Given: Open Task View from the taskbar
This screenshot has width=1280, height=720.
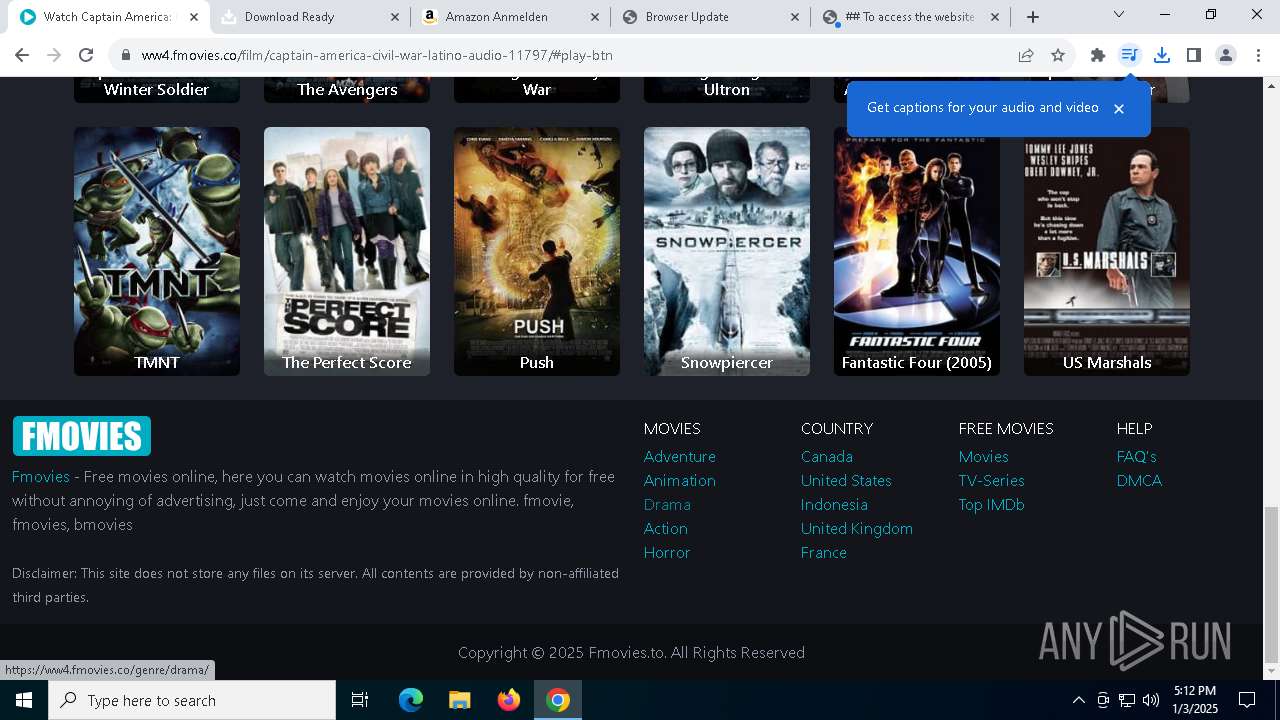Looking at the screenshot, I should 360,700.
